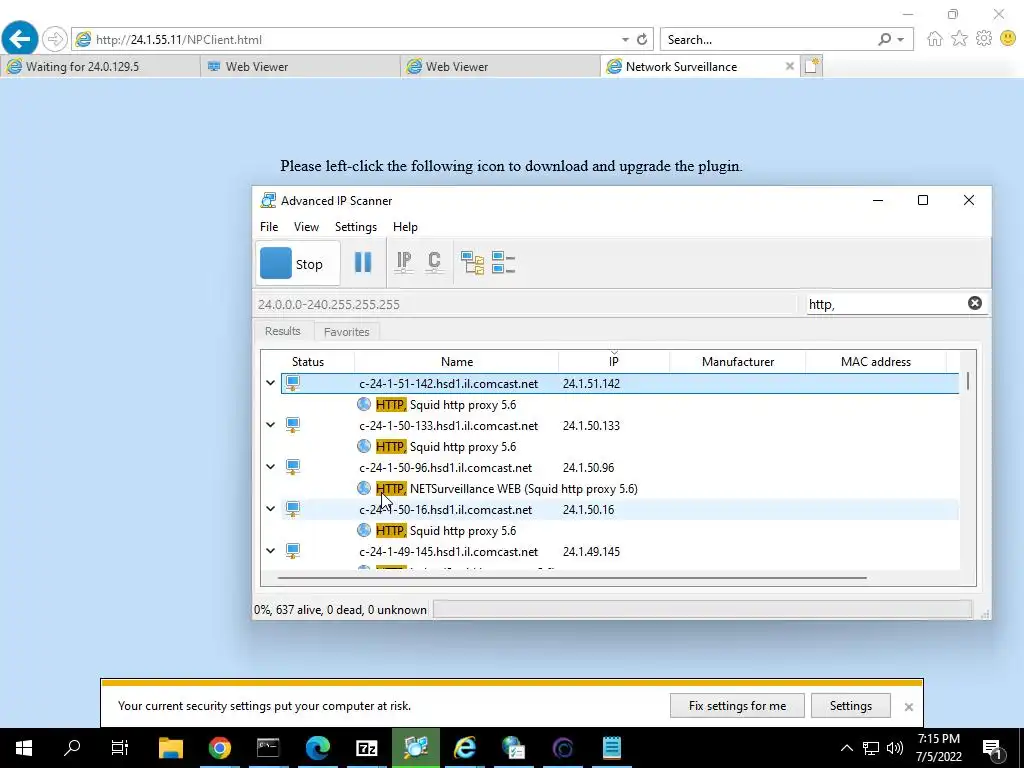This screenshot has width=1024, height=768.
Task: Collapse the 24.1.50.133 host row
Action: point(270,424)
